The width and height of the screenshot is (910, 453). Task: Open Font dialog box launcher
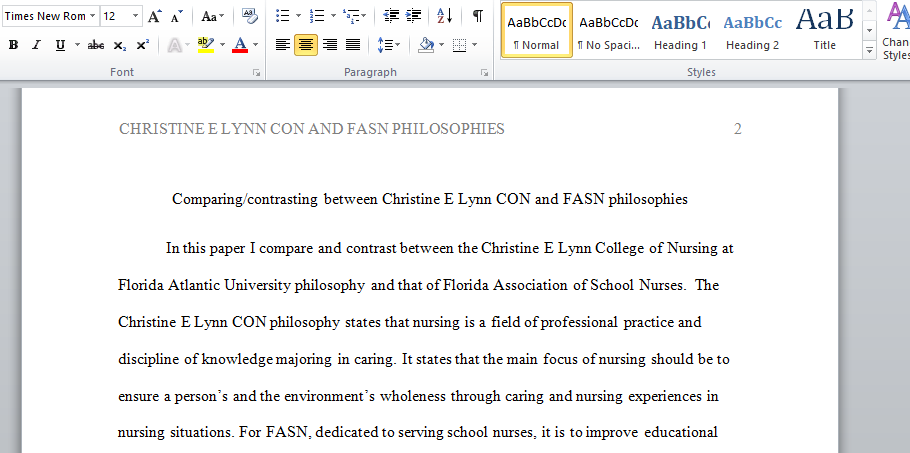[256, 73]
